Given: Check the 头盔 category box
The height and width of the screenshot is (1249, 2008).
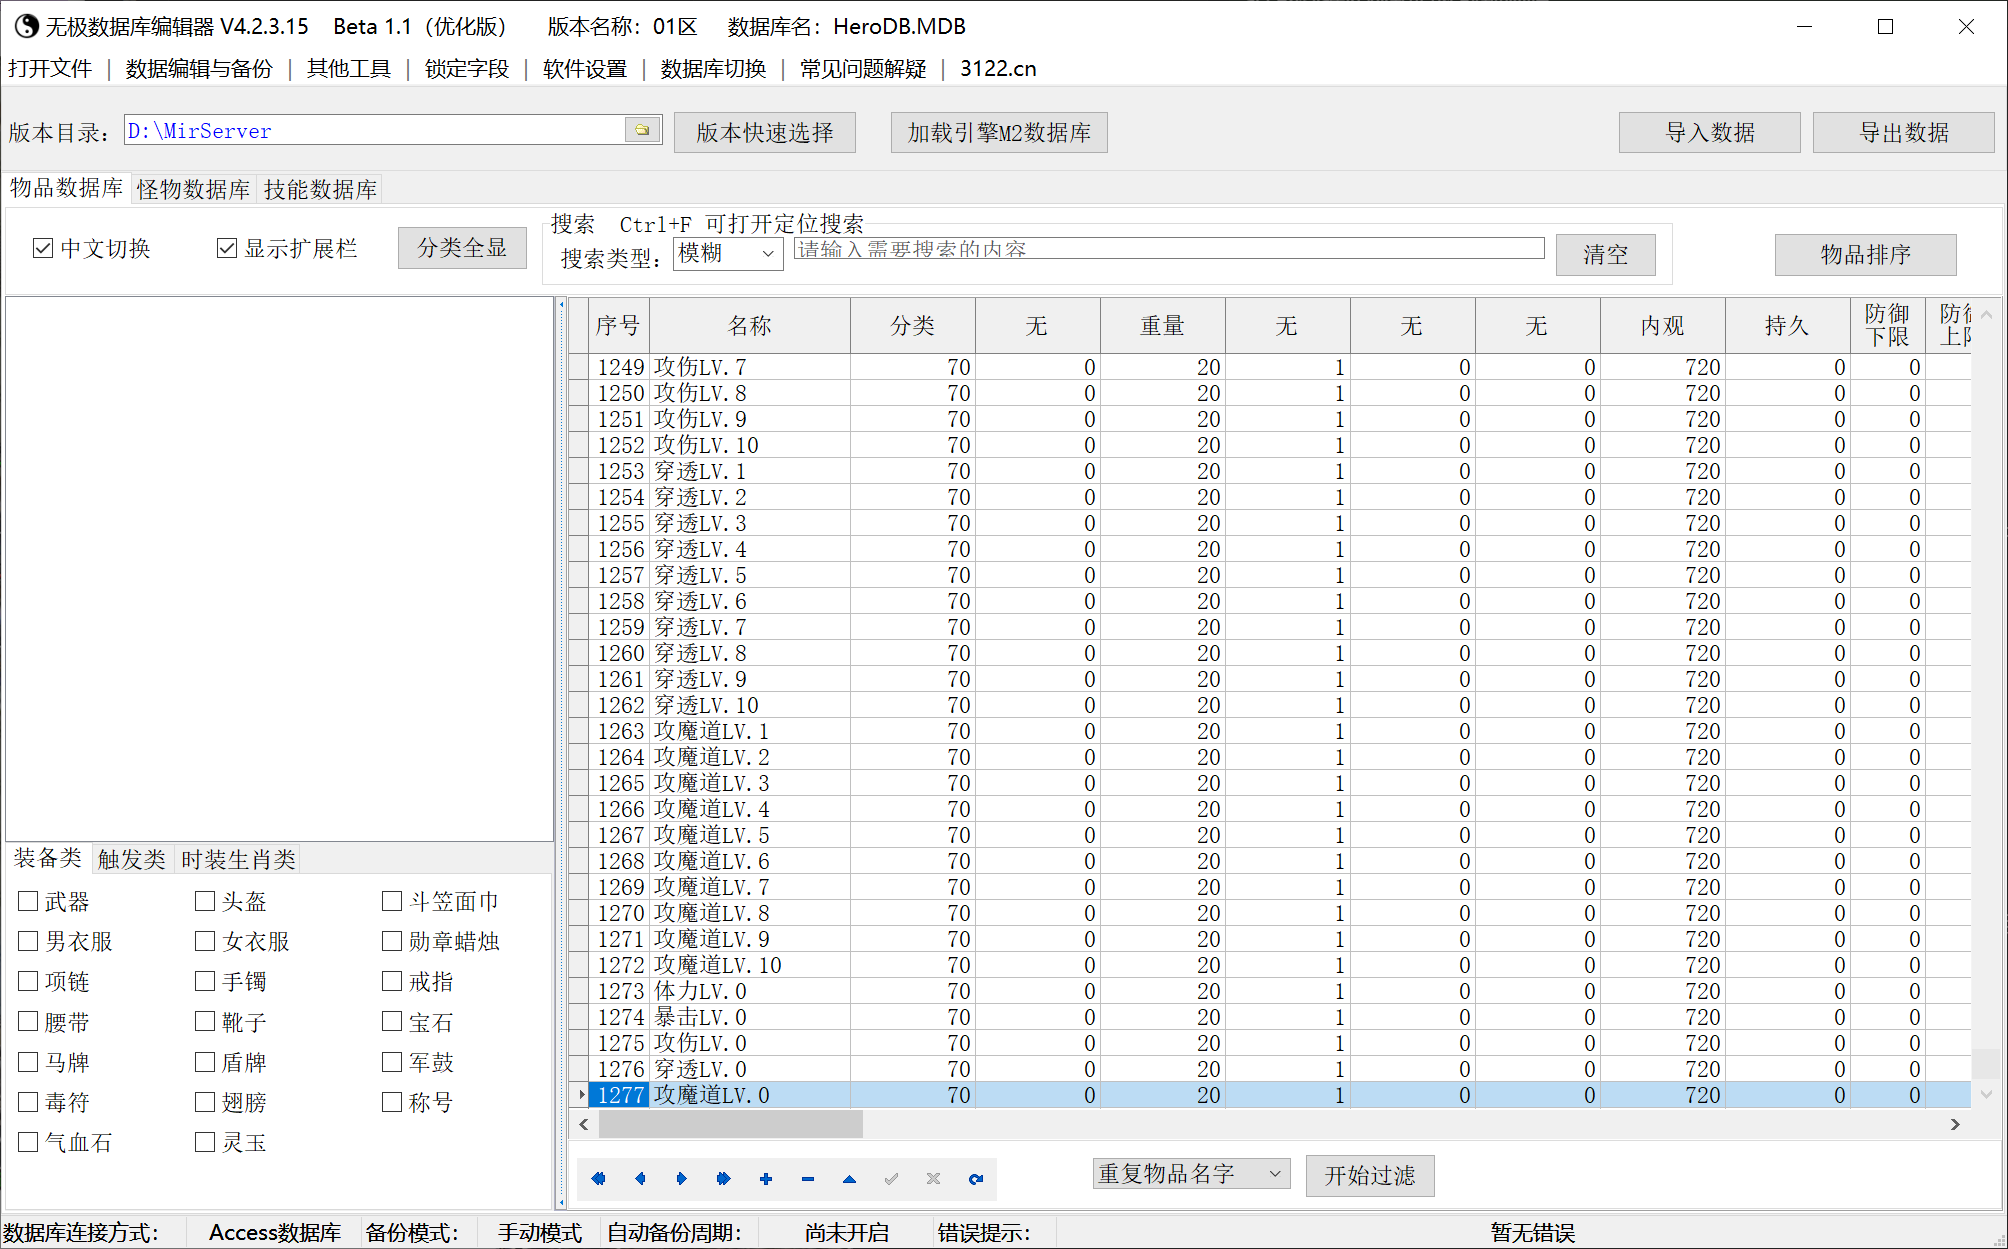Looking at the screenshot, I should coord(205,901).
